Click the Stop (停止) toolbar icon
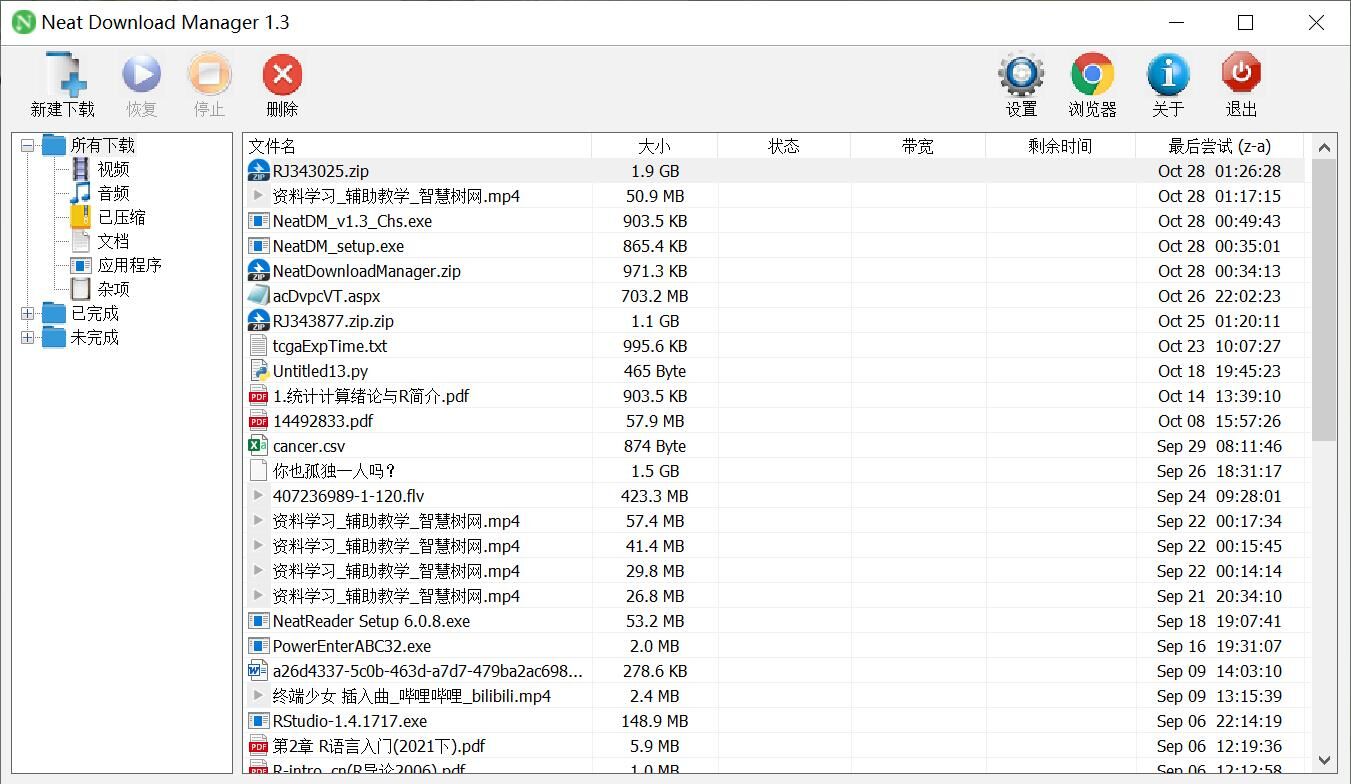This screenshot has height=784, width=1351. 209,77
